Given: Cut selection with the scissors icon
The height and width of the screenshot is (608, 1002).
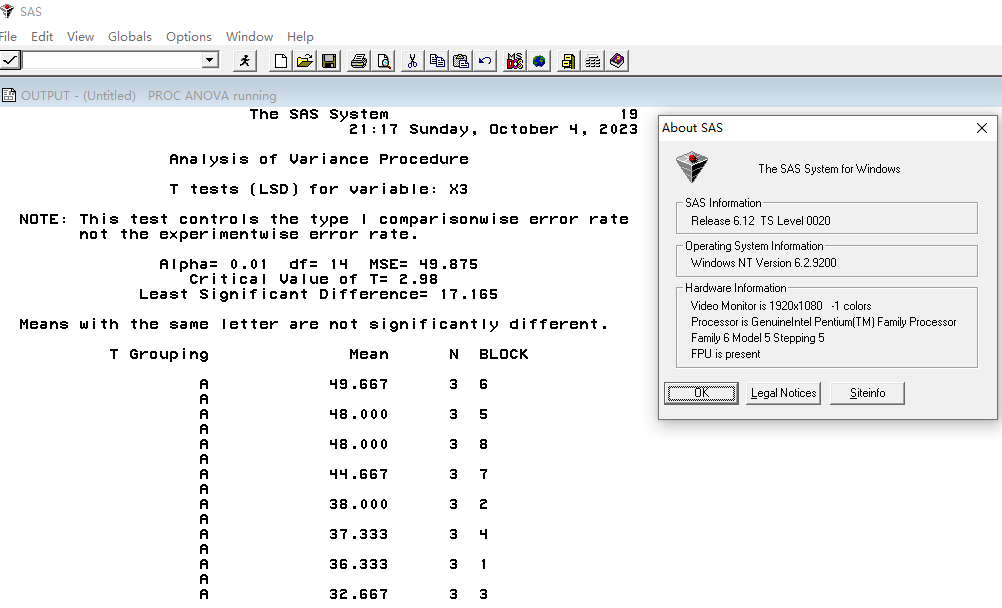Looking at the screenshot, I should coord(412,61).
